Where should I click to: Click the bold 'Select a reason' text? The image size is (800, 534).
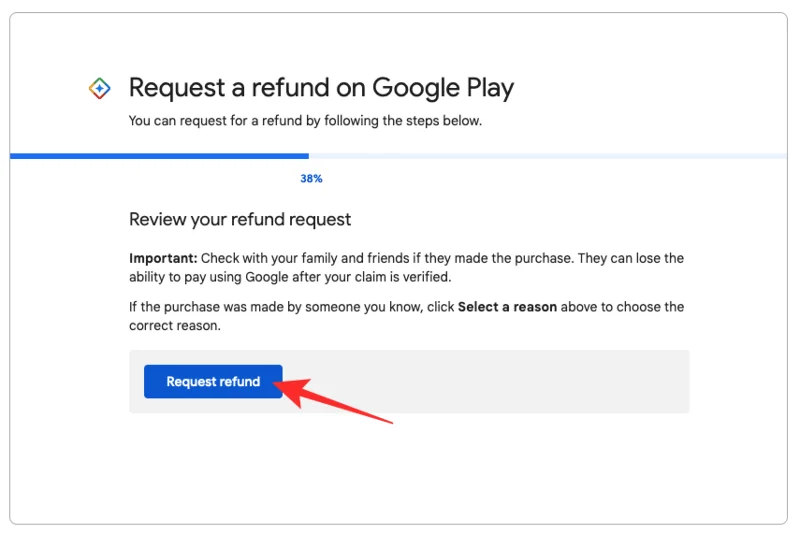coord(507,307)
